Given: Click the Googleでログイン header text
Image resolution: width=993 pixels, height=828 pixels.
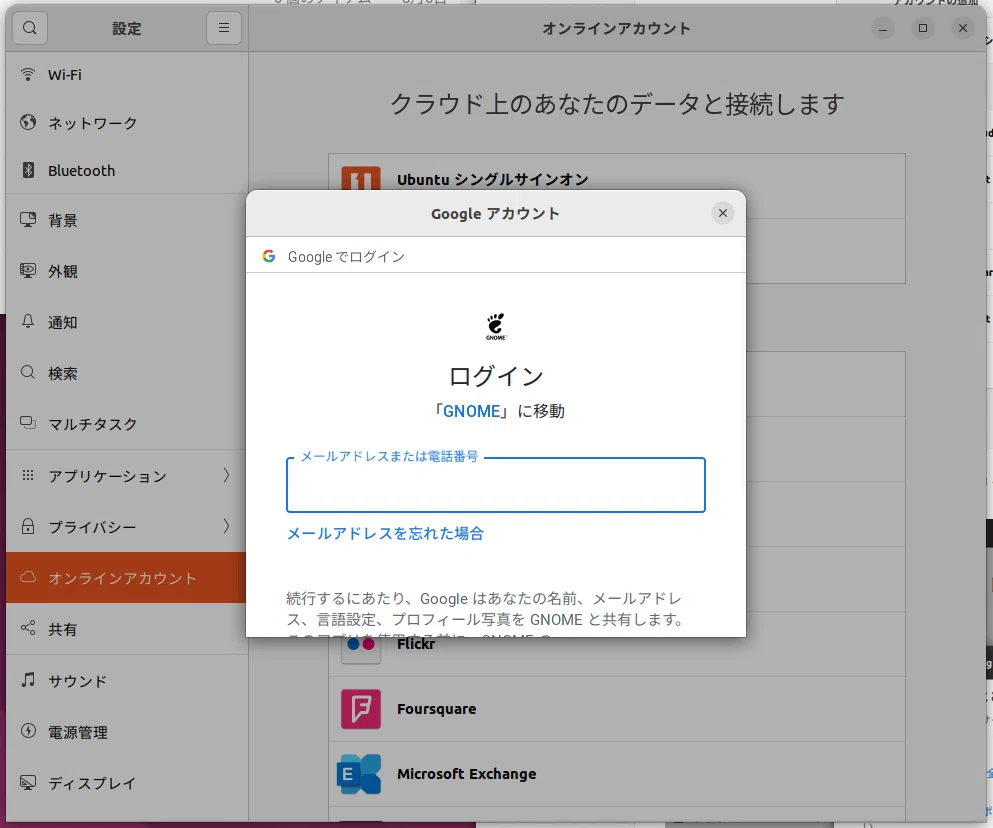Looking at the screenshot, I should click(x=346, y=257).
